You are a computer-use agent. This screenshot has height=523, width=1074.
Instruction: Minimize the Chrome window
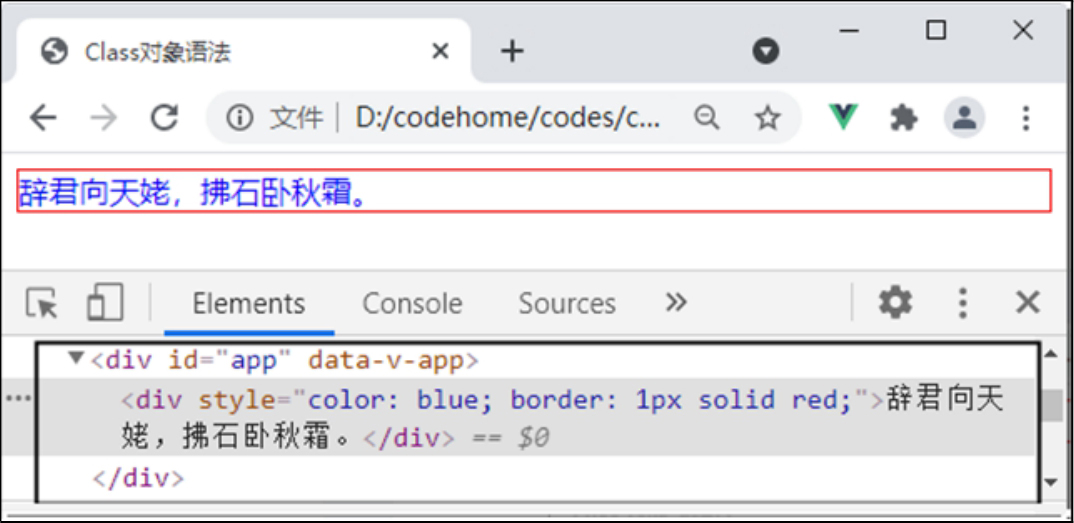pyautogui.click(x=849, y=31)
